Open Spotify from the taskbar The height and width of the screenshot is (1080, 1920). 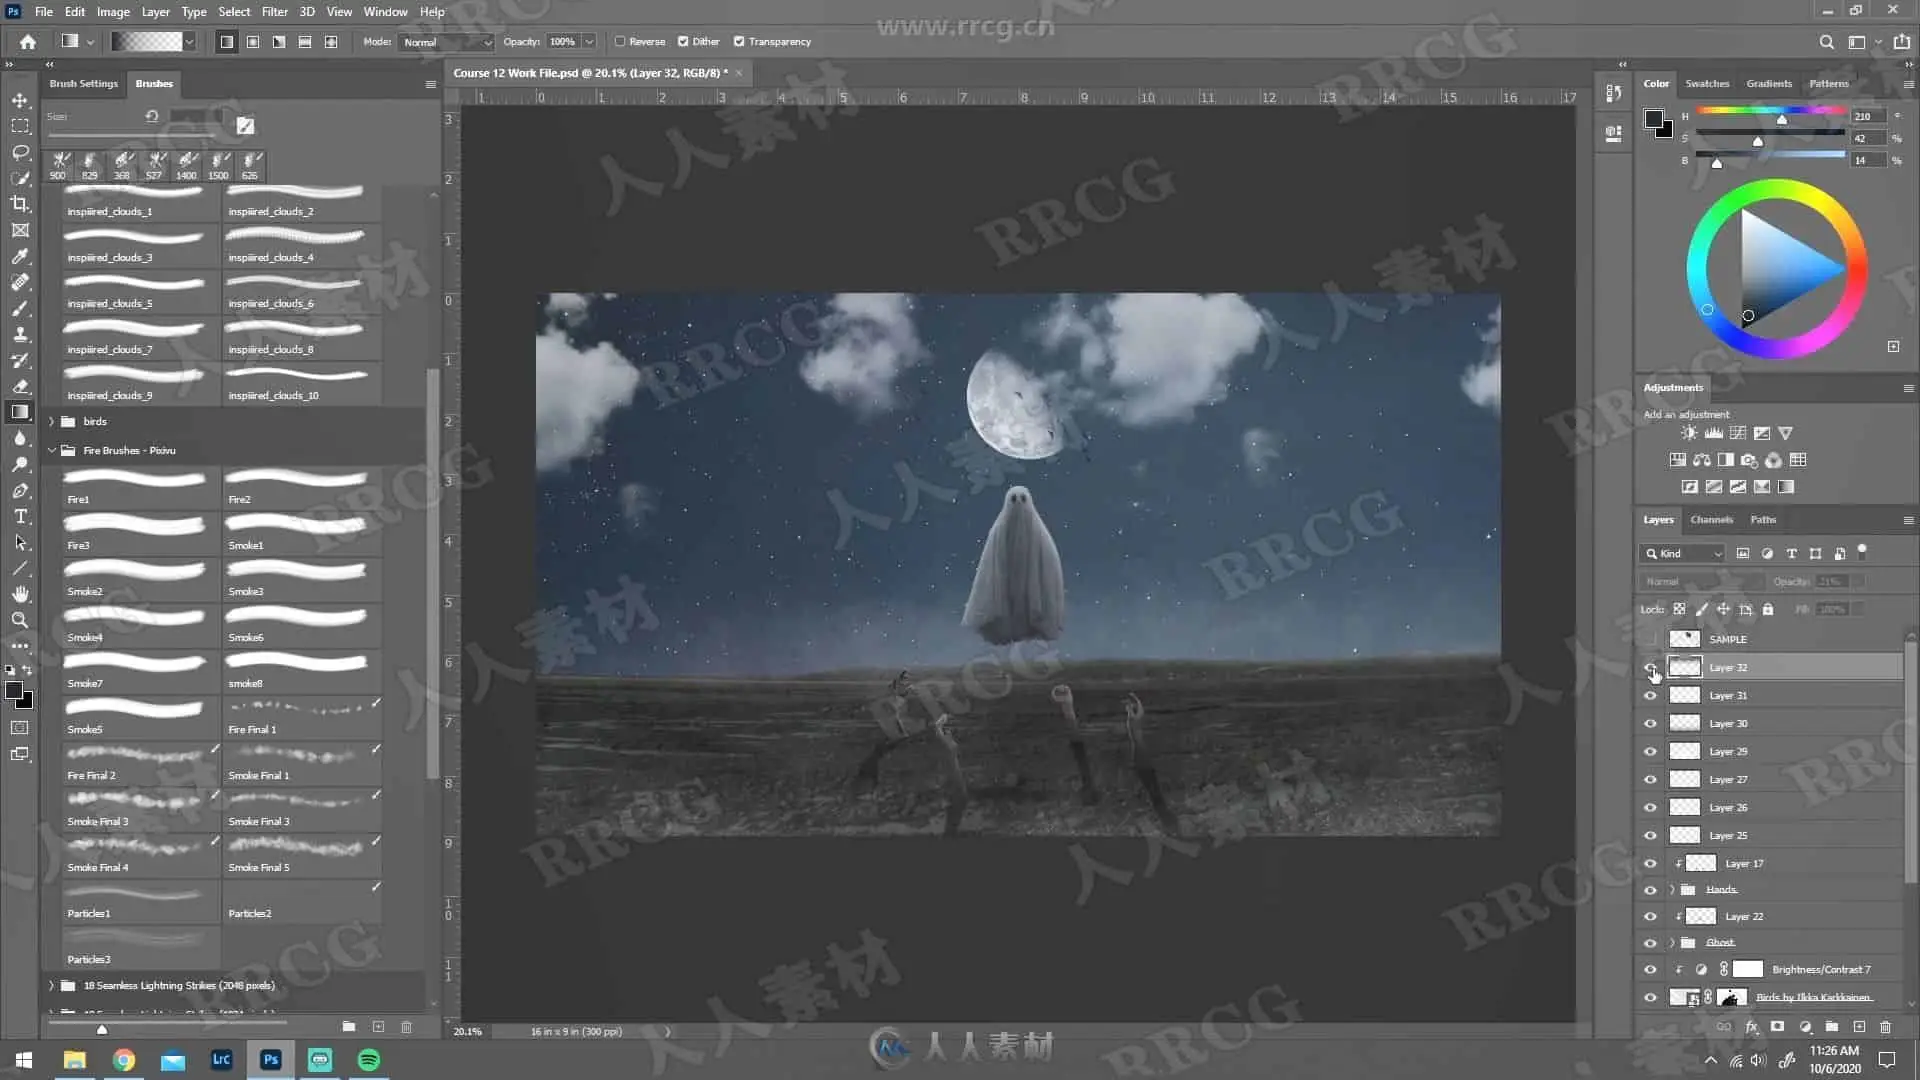(x=369, y=1060)
